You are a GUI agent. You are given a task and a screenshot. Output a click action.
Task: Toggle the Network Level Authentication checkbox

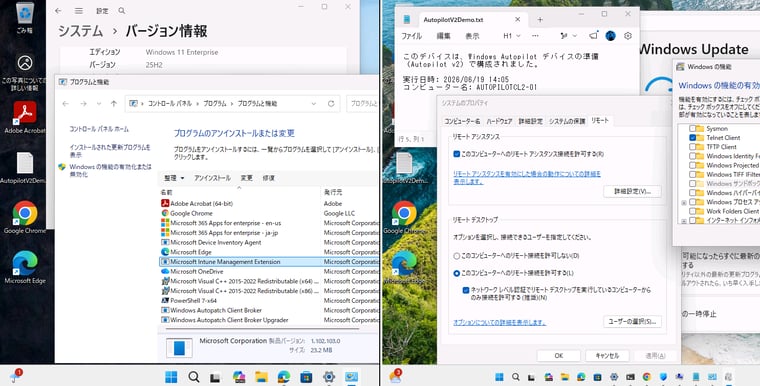point(466,290)
